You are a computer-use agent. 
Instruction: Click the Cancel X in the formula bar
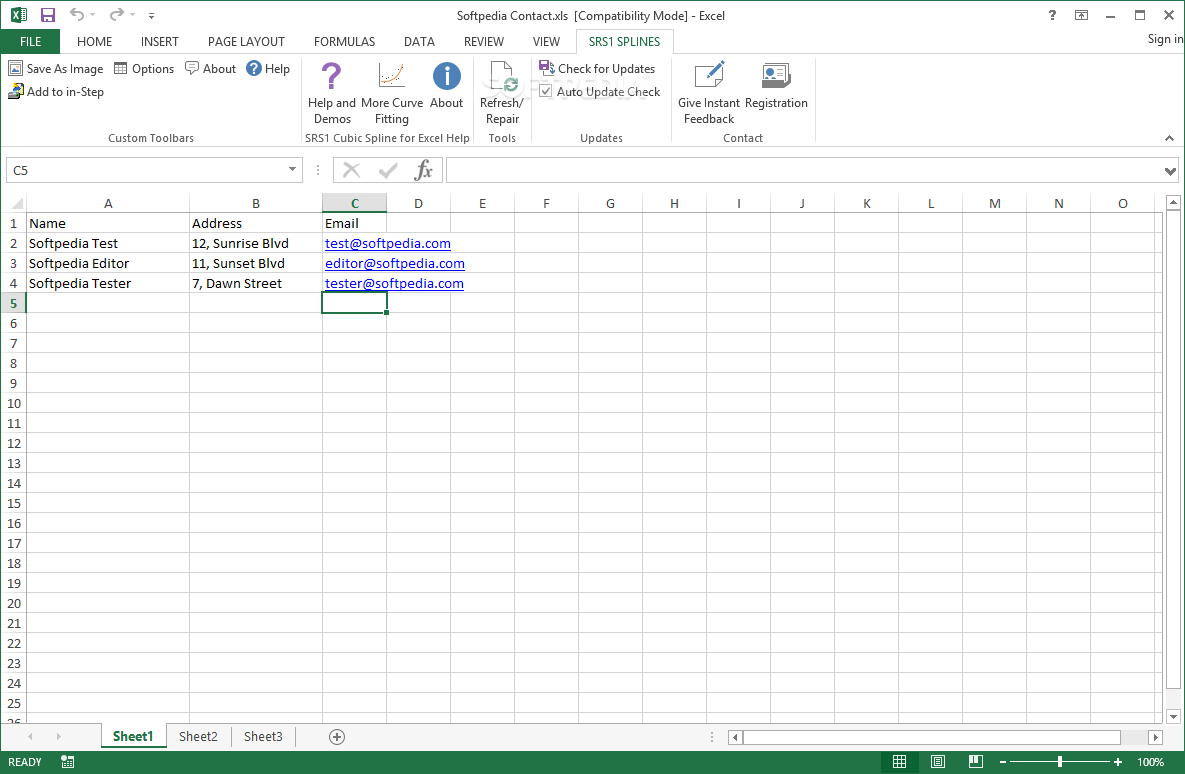click(x=351, y=170)
